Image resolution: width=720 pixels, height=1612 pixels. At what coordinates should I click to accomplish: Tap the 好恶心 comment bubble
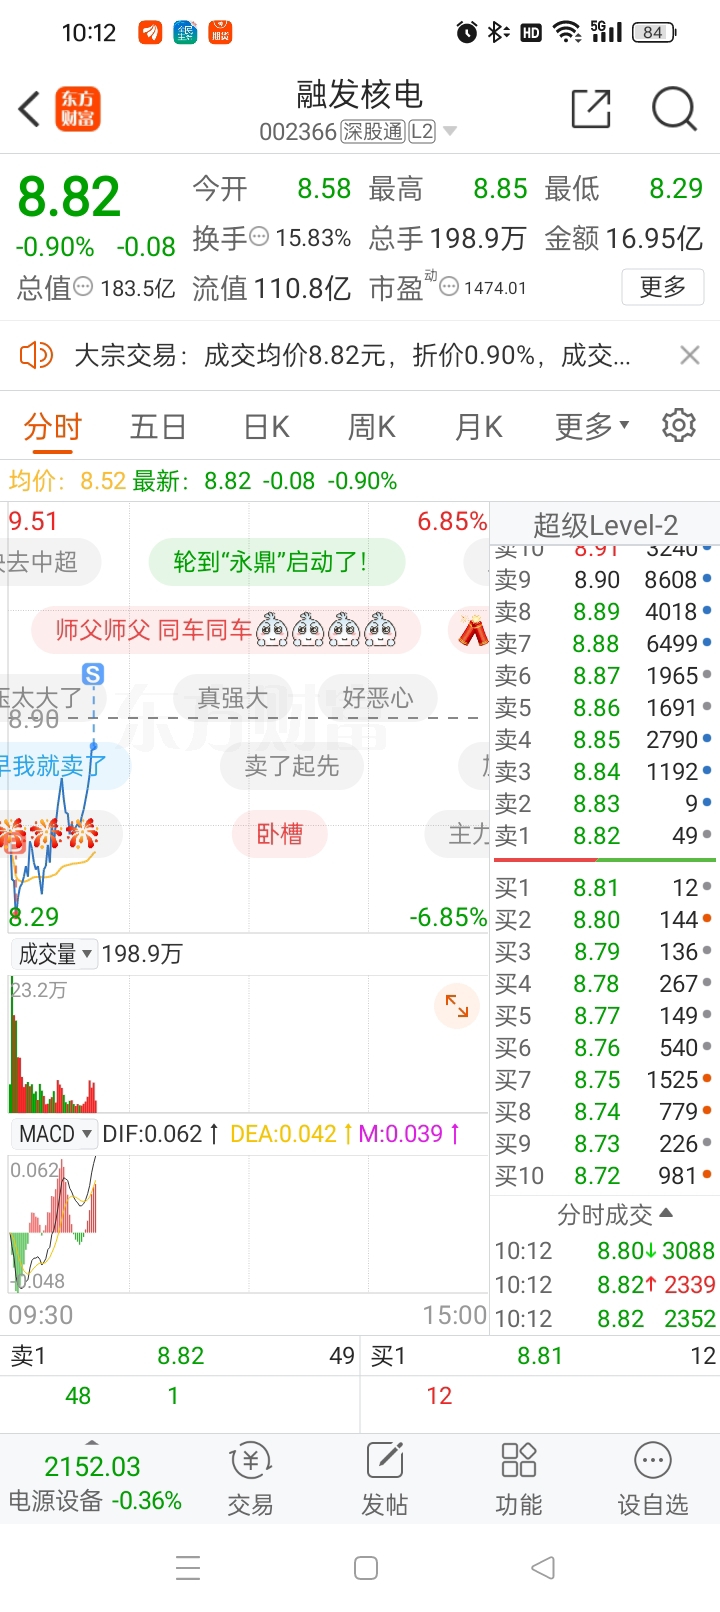[x=377, y=698]
